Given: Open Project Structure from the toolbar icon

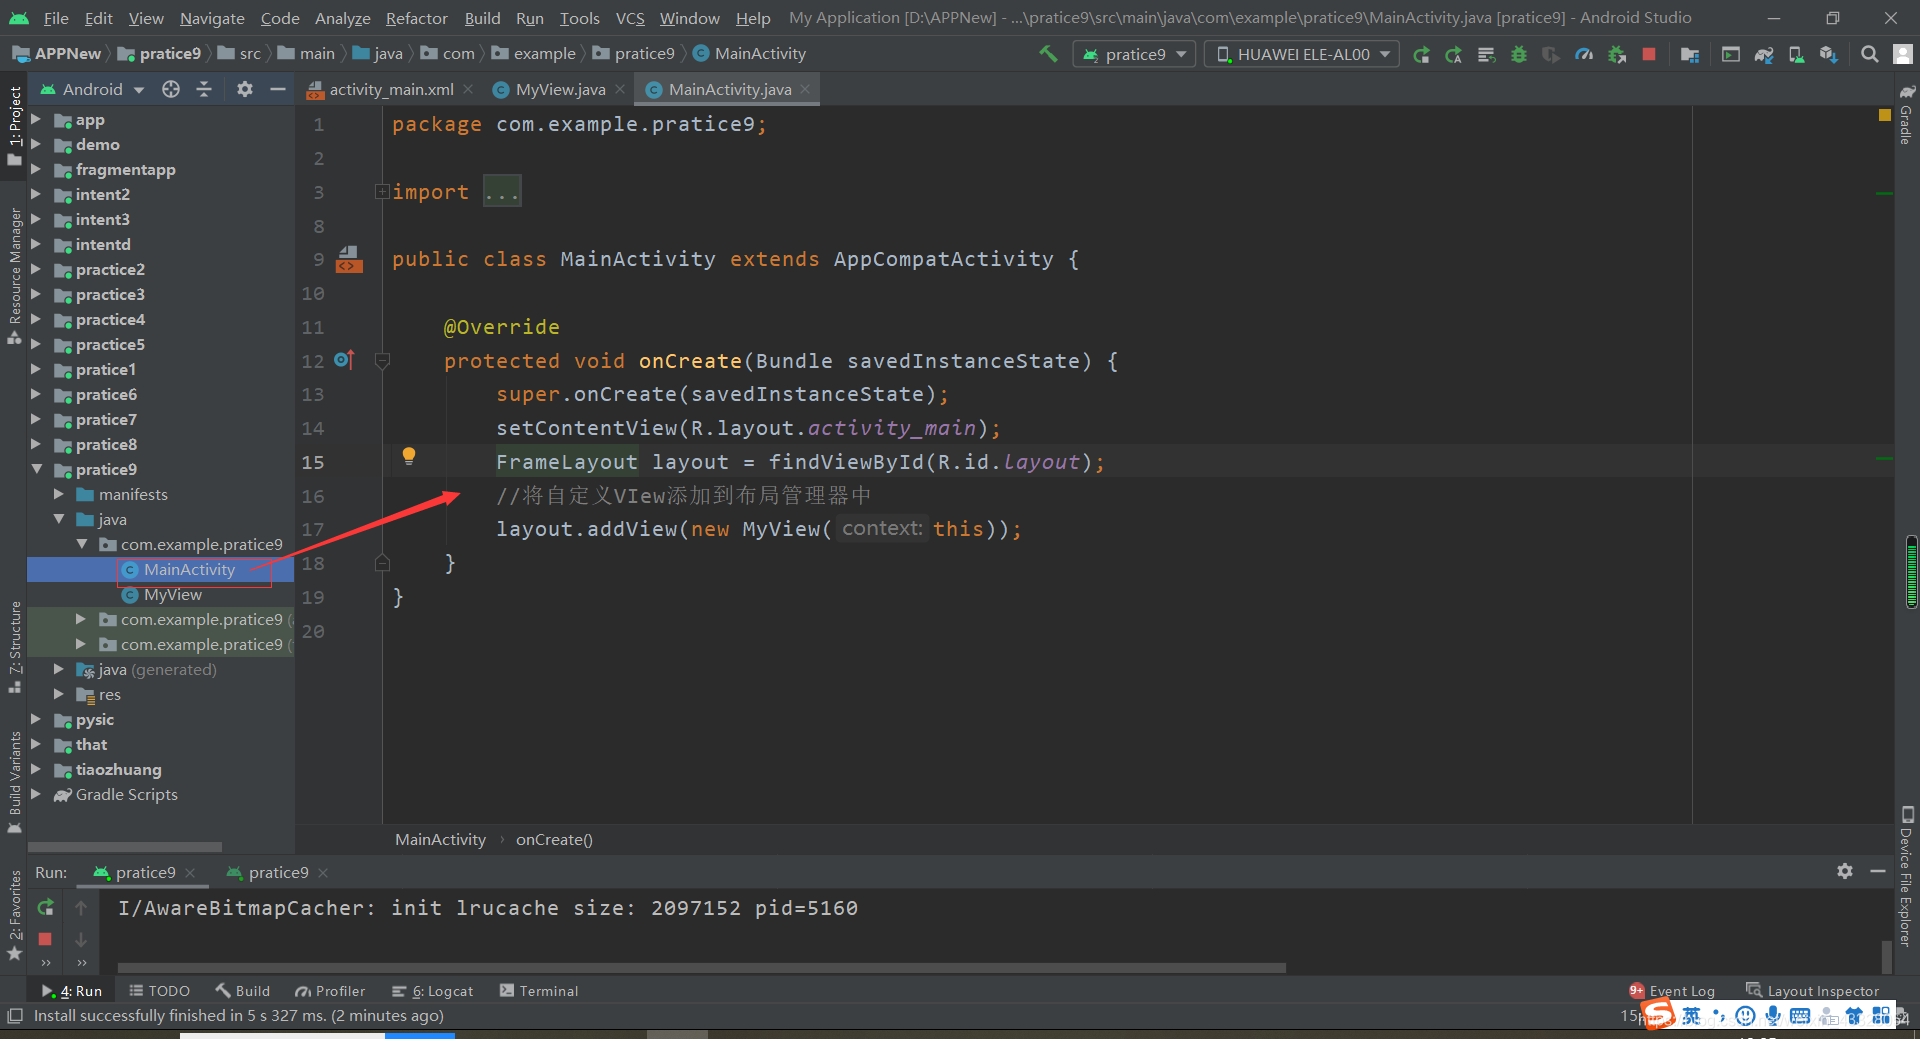Looking at the screenshot, I should (x=1690, y=54).
